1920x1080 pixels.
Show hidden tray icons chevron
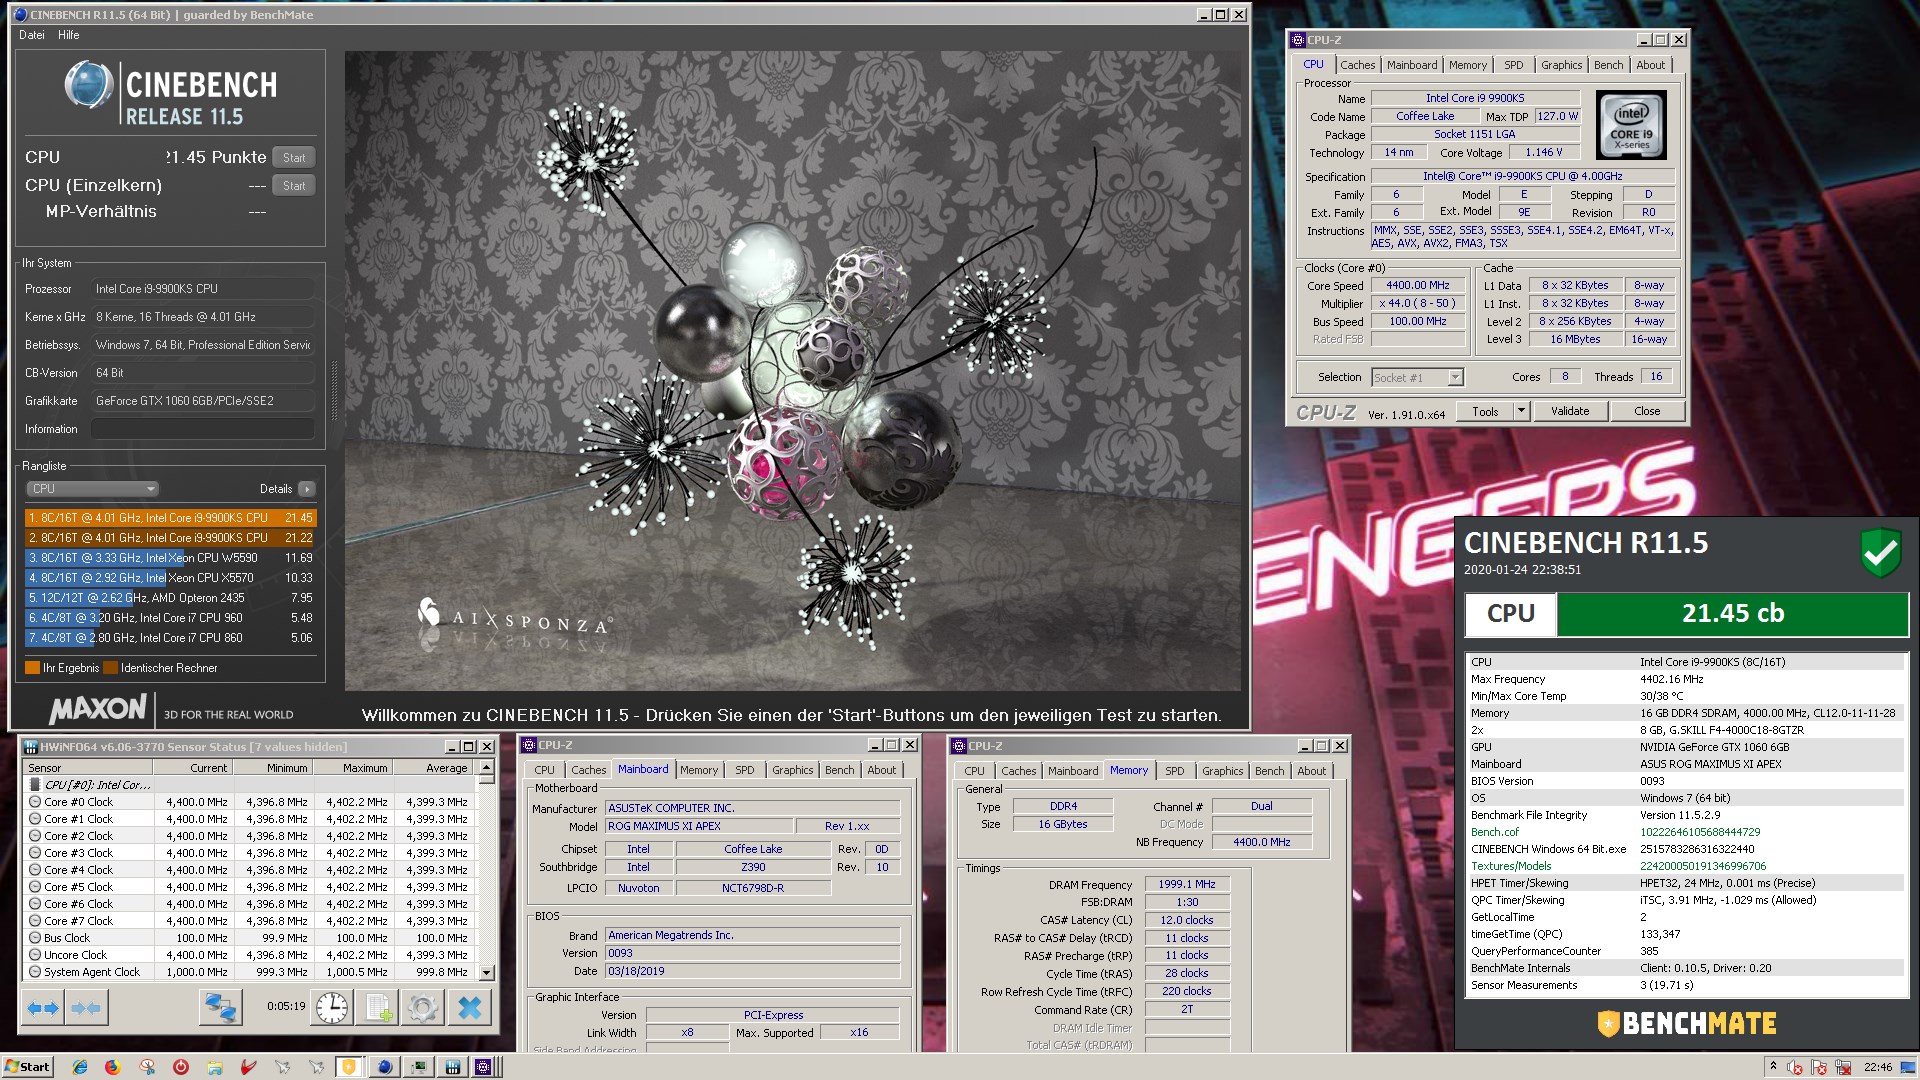[x=1772, y=1067]
